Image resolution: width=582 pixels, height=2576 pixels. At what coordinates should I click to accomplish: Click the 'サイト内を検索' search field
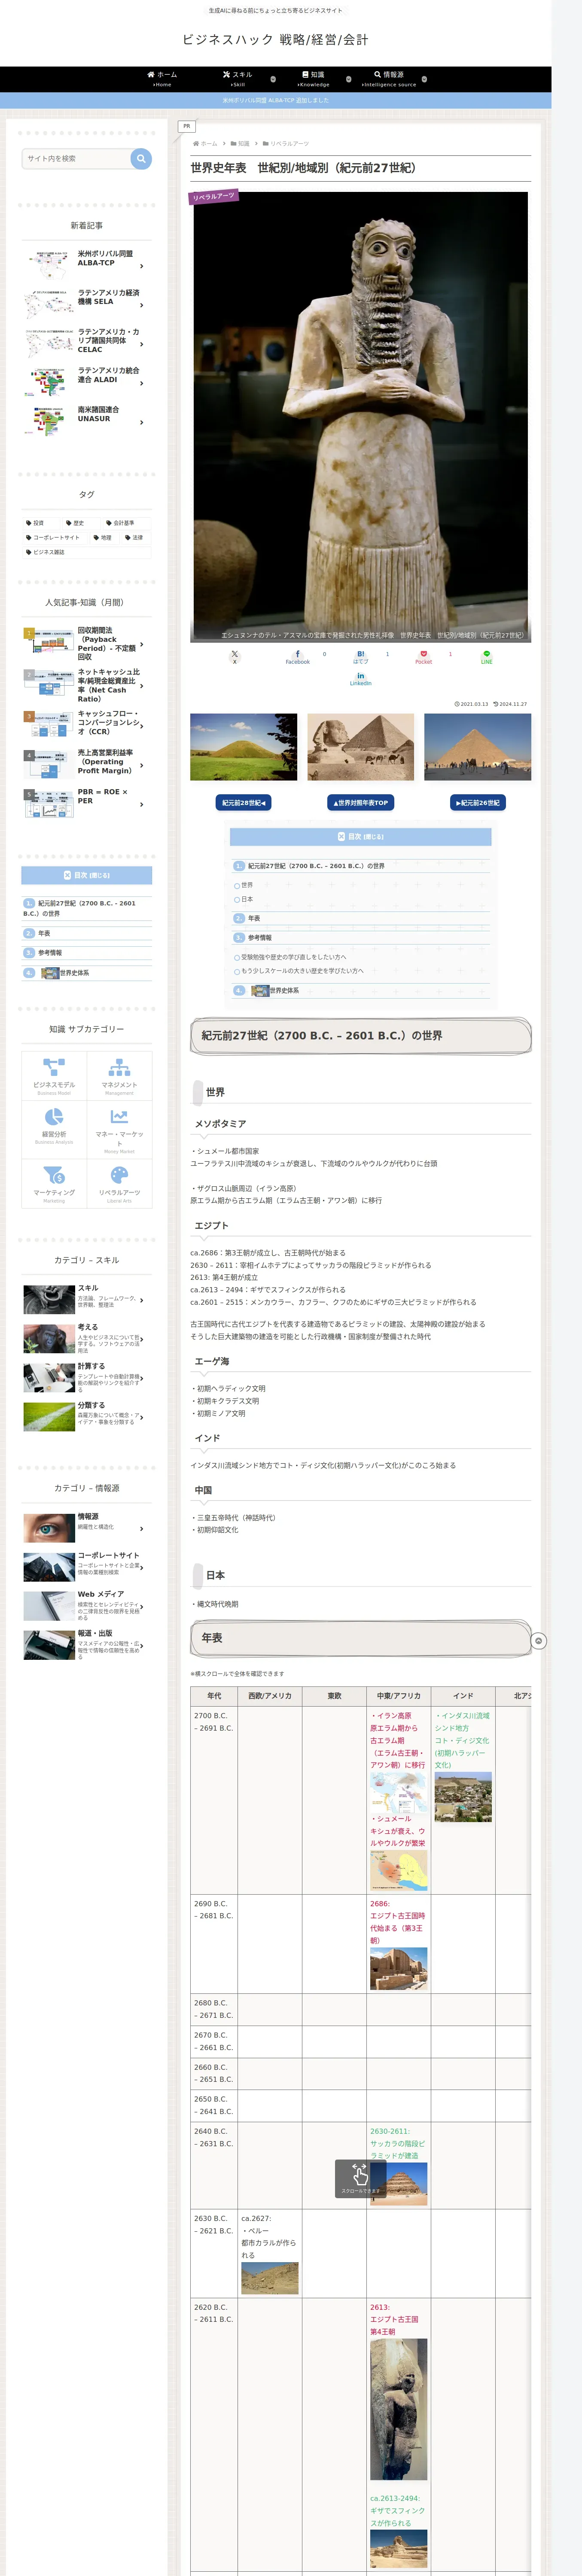coord(77,158)
